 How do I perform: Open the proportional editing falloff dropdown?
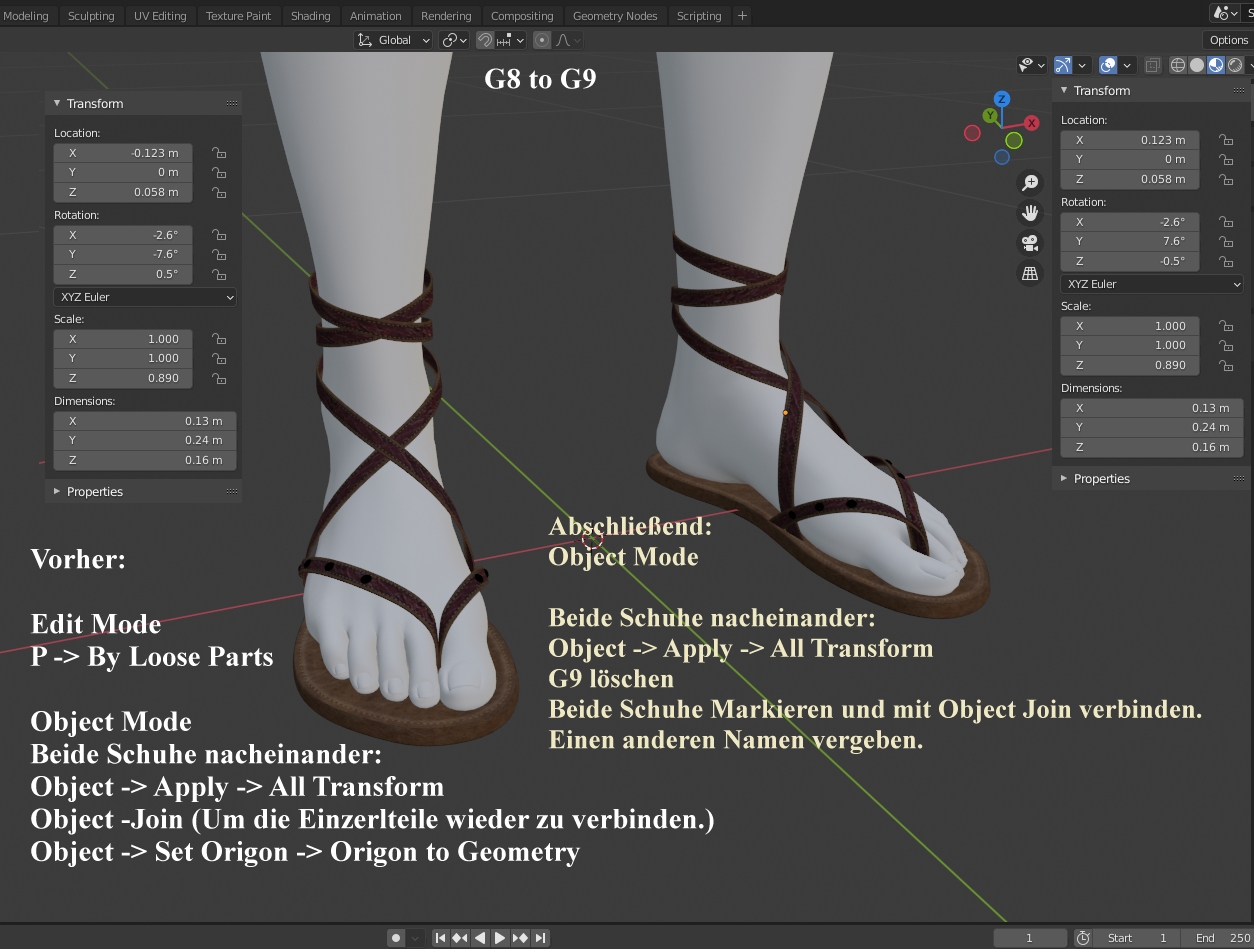click(567, 40)
